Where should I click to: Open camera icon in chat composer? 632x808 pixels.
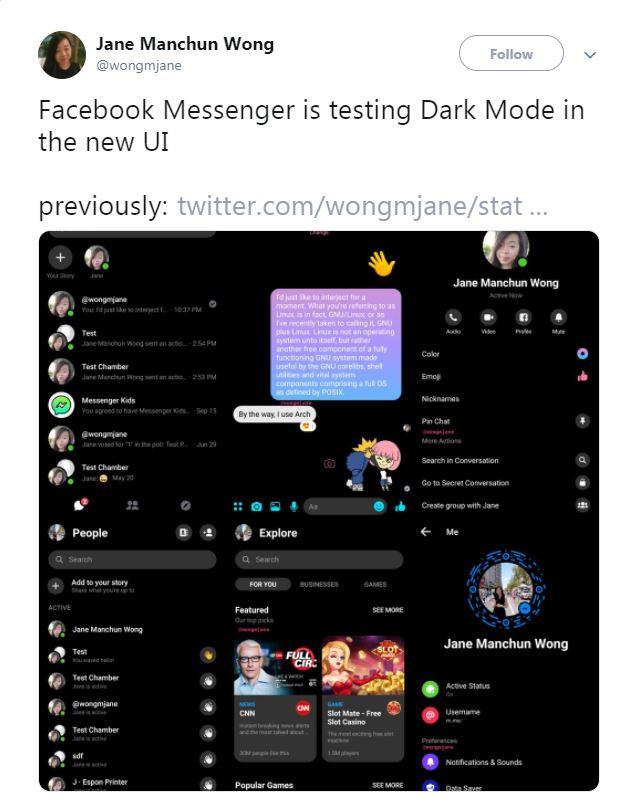256,507
